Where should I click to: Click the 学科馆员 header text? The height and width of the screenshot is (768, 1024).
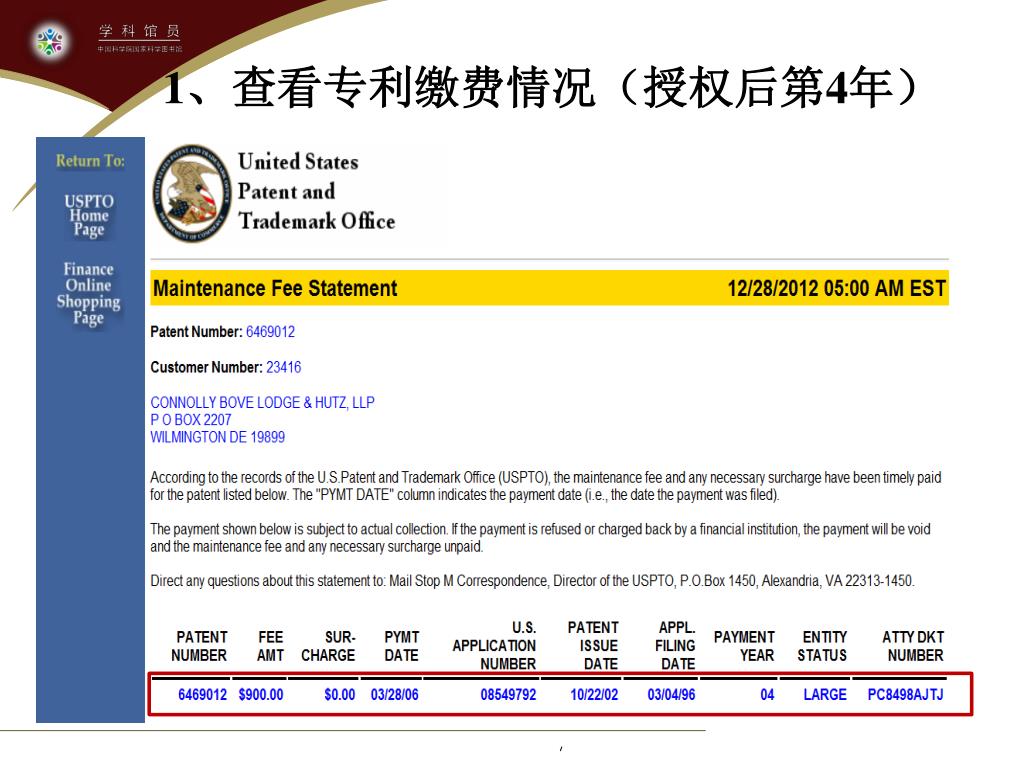point(139,31)
